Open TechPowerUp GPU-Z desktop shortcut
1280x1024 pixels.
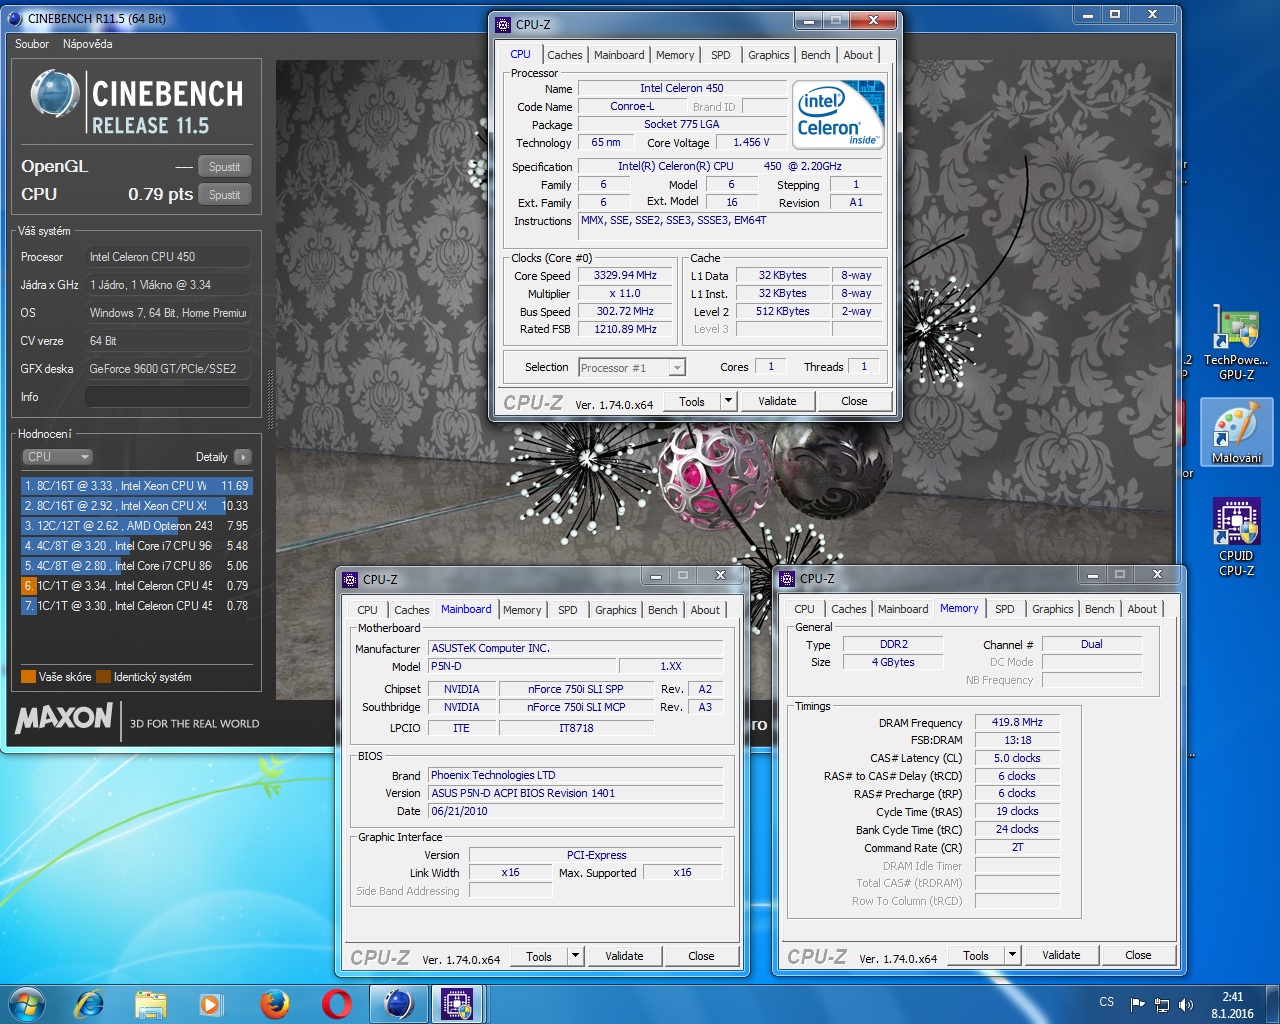pyautogui.click(x=1236, y=343)
